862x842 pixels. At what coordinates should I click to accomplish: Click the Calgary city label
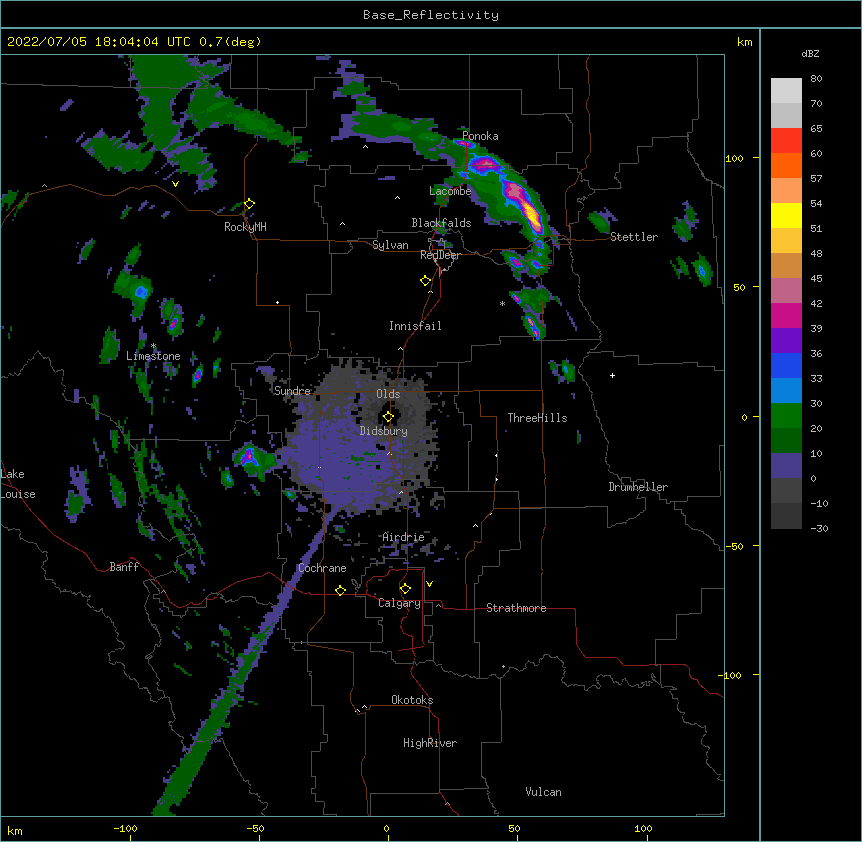coord(399,603)
